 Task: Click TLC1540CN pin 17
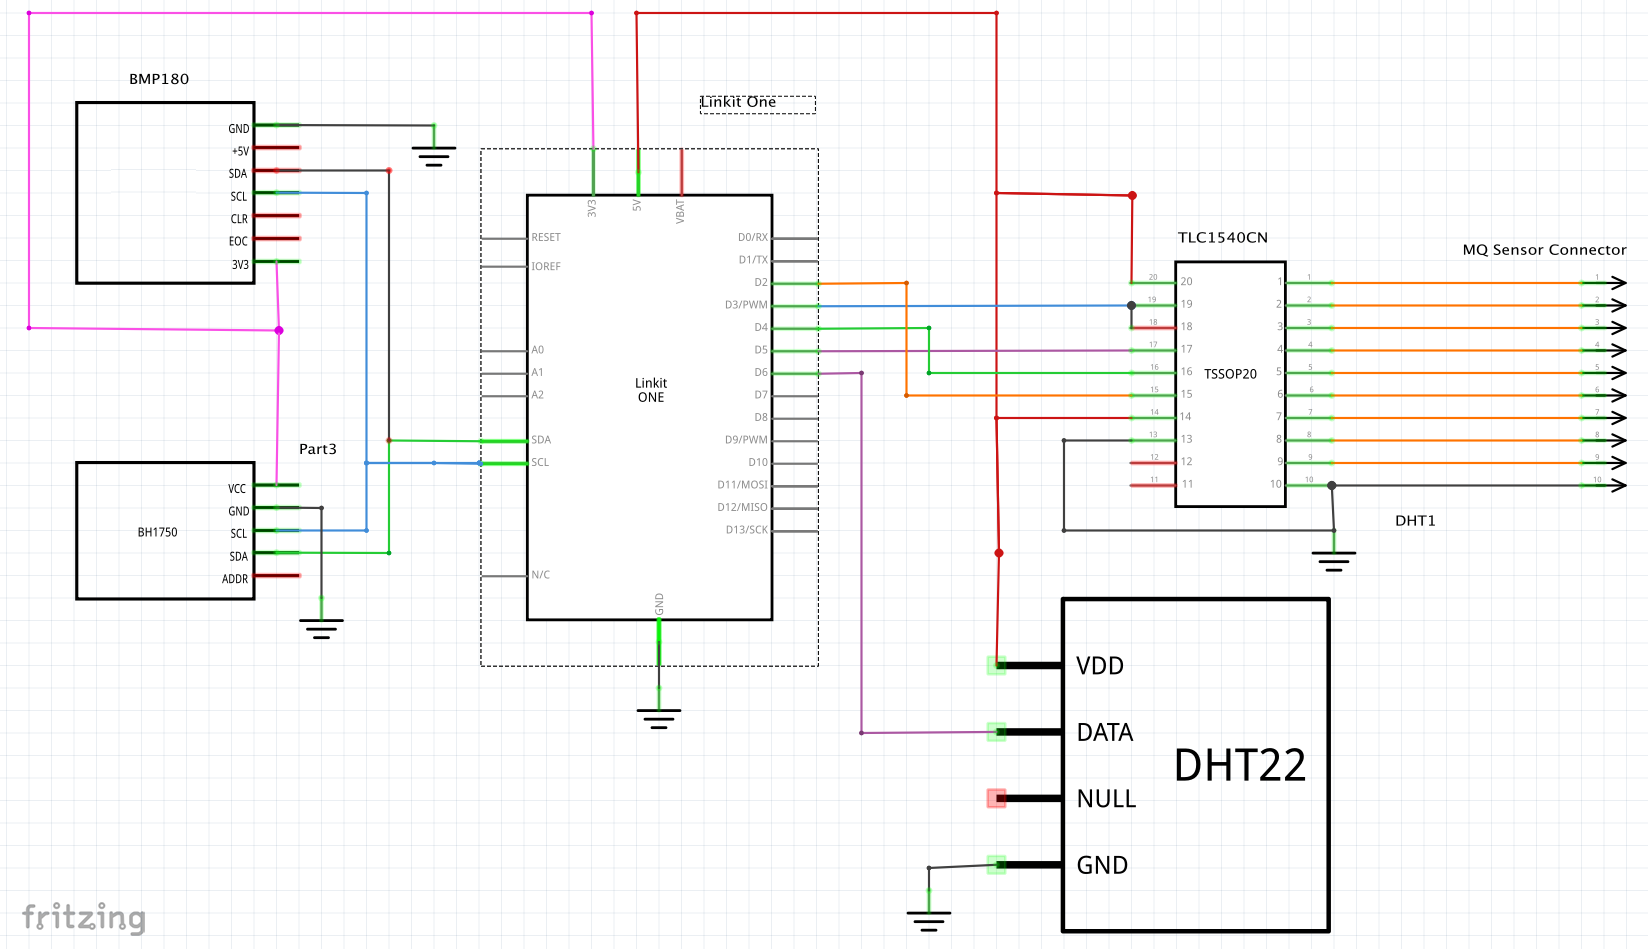[1153, 350]
